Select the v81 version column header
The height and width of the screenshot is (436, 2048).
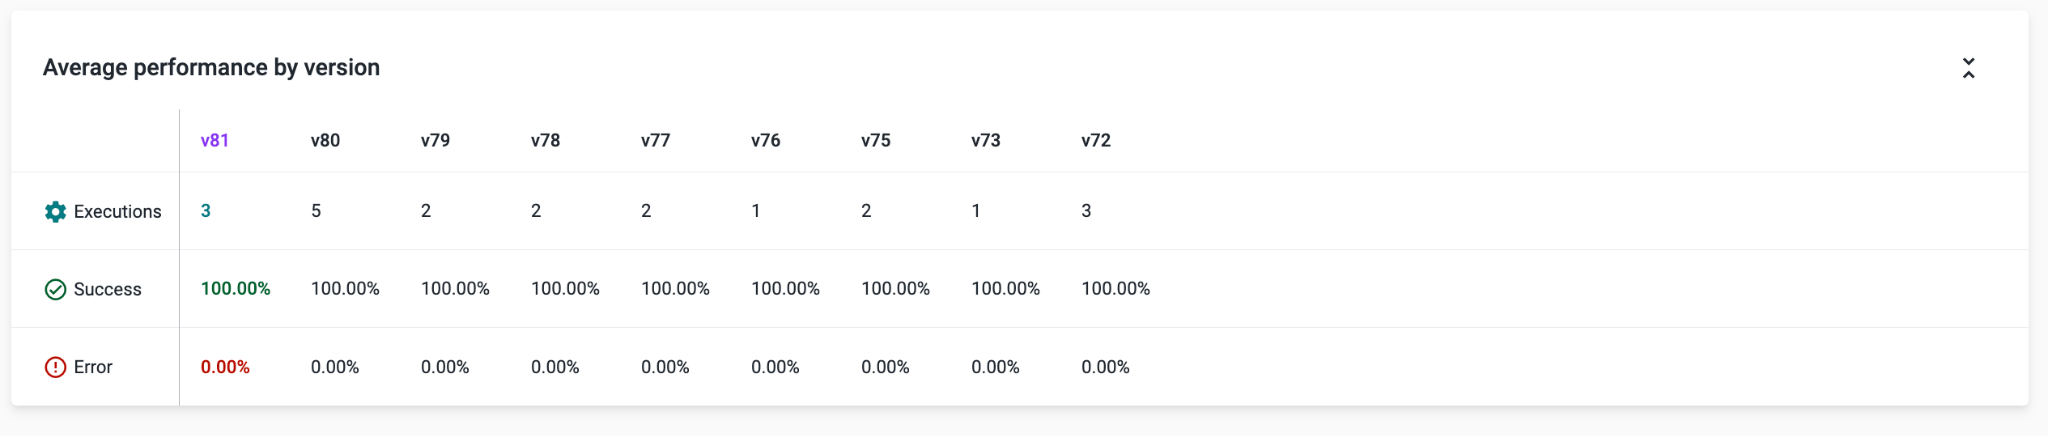[215, 141]
